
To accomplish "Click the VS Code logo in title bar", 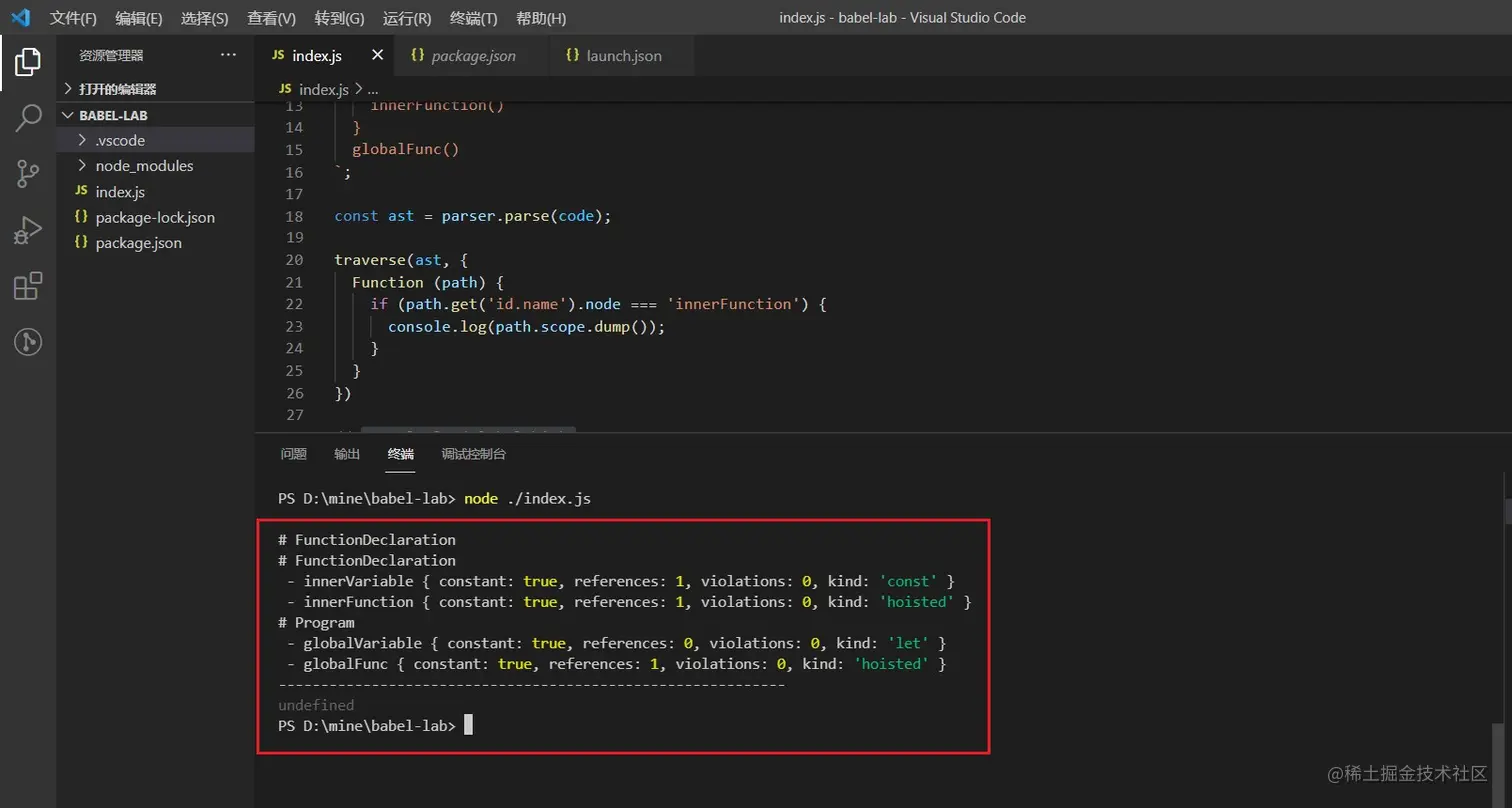I will (21, 18).
